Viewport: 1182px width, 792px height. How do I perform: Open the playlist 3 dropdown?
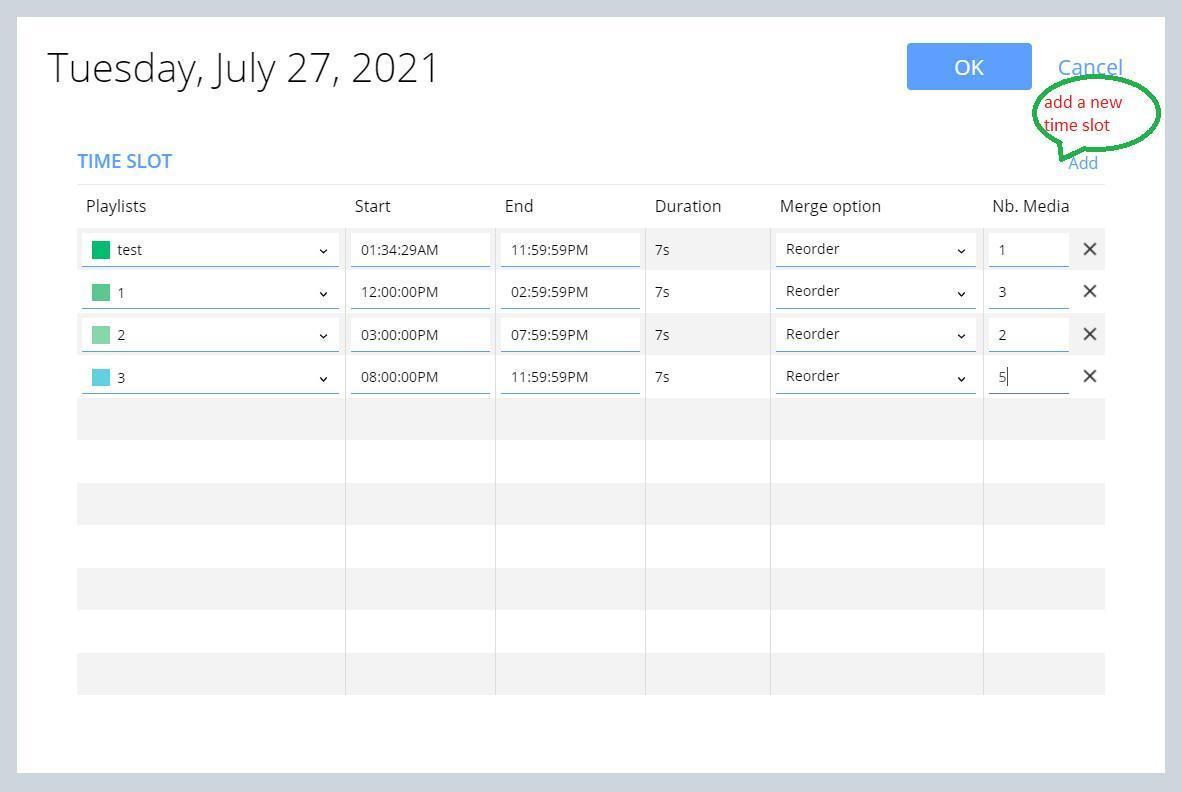(x=210, y=377)
